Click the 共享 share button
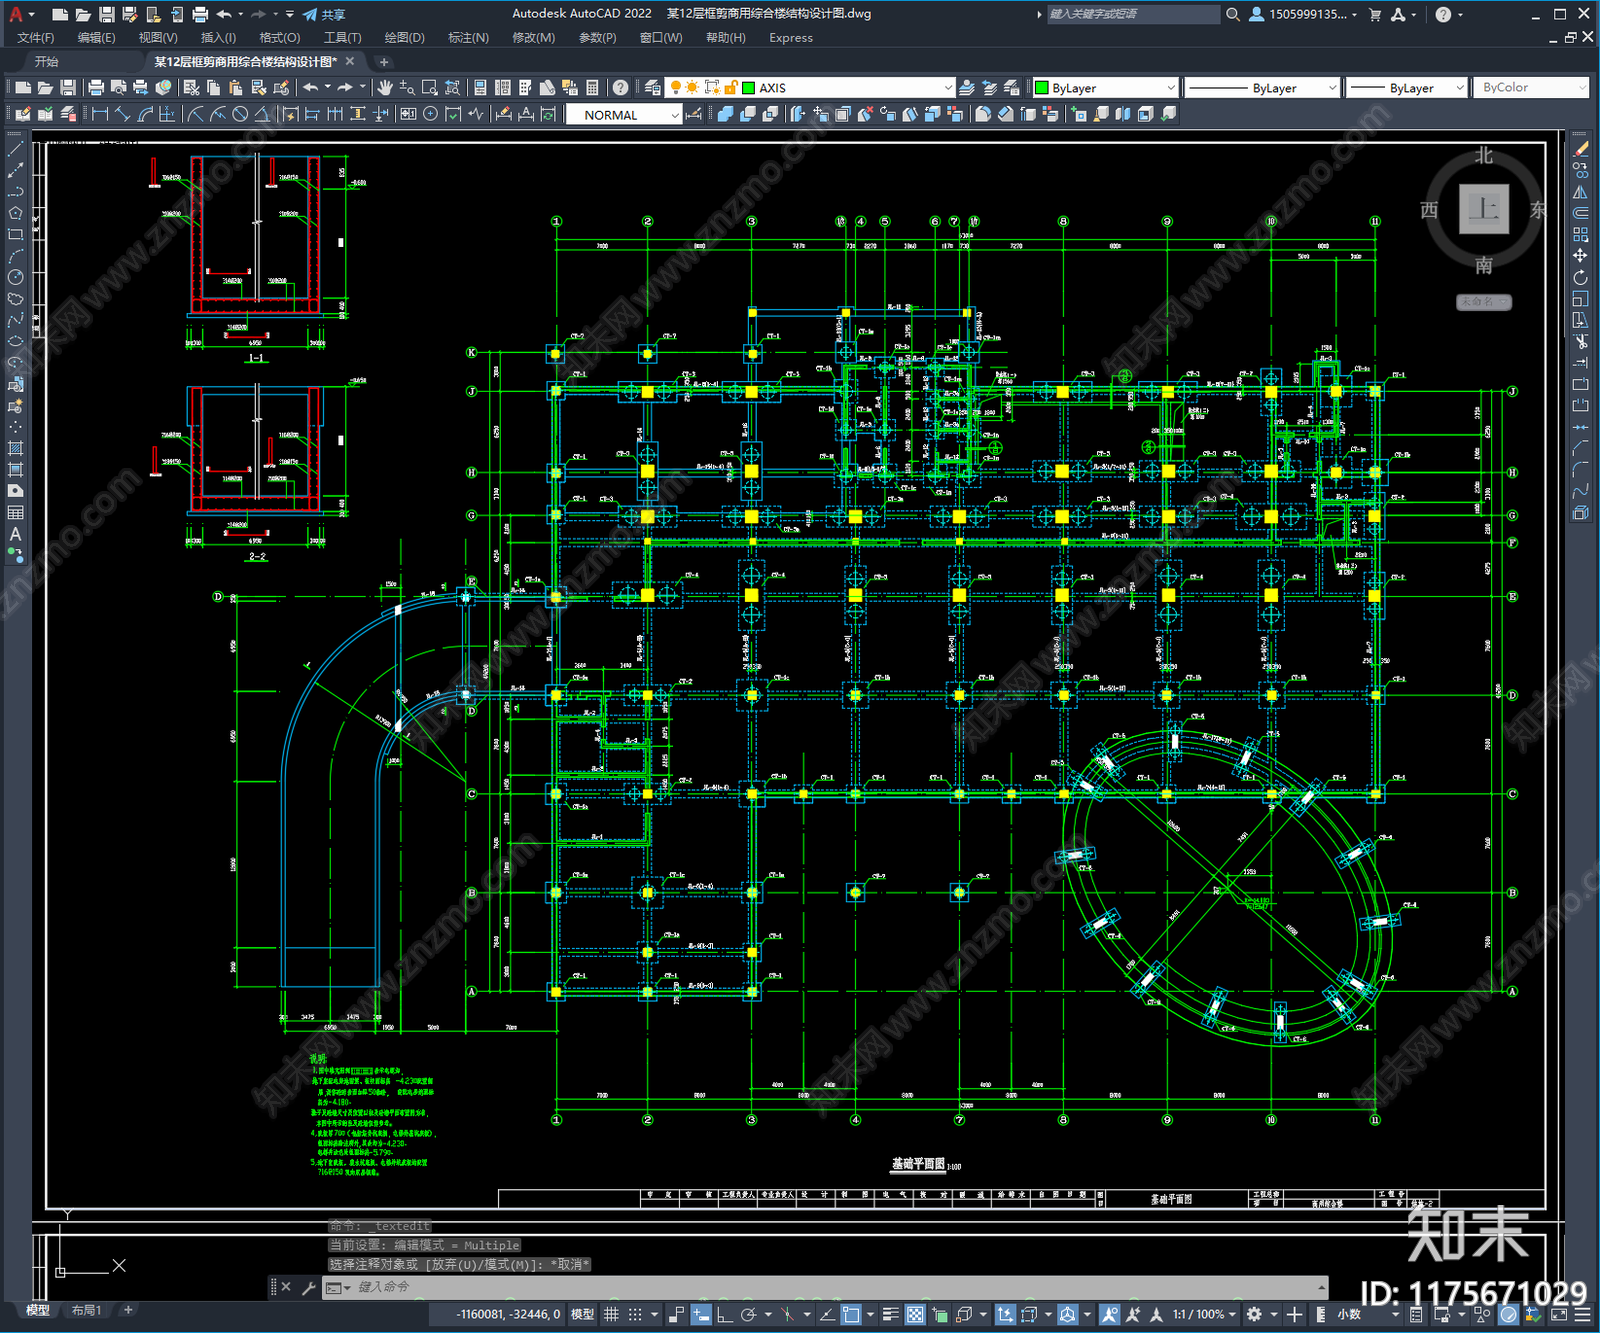This screenshot has width=1600, height=1333. pos(324,14)
